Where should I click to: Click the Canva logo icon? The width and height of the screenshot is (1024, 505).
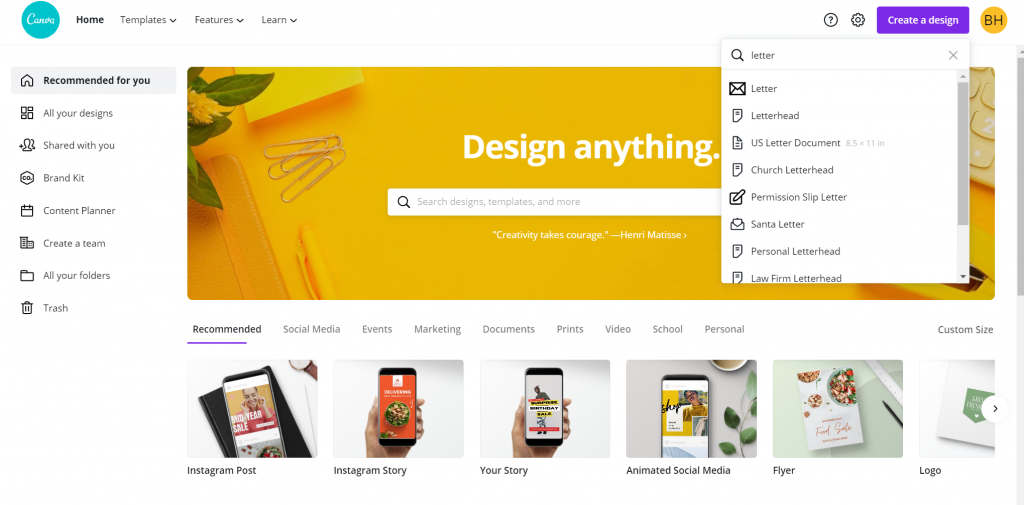[x=40, y=20]
